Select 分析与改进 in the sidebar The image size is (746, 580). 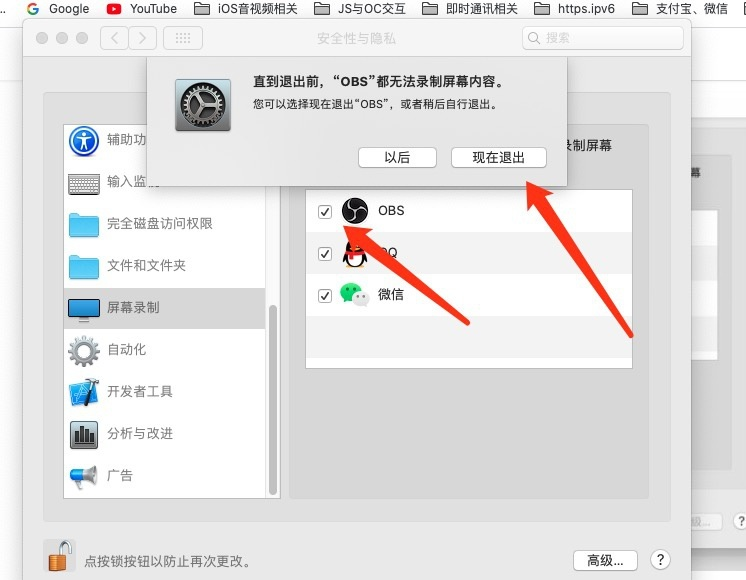click(x=164, y=434)
